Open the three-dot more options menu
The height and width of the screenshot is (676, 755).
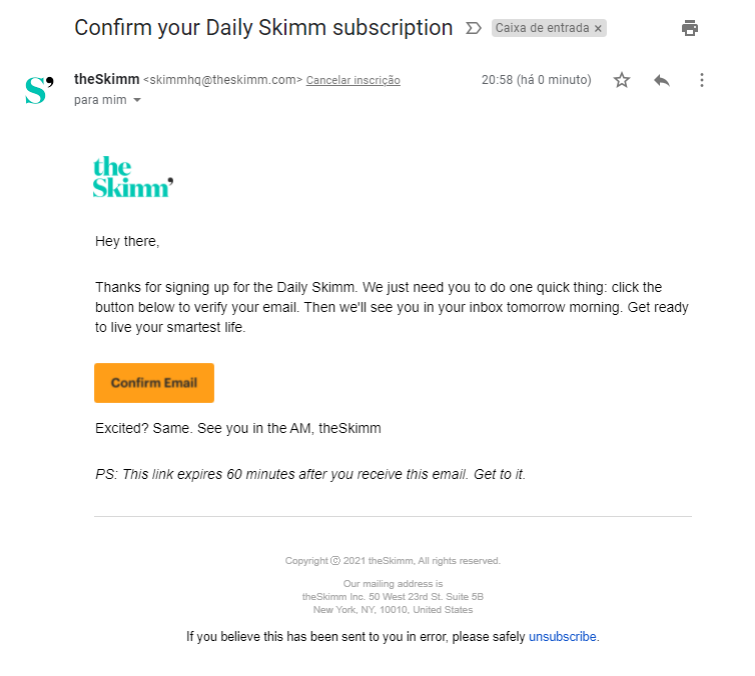(702, 80)
